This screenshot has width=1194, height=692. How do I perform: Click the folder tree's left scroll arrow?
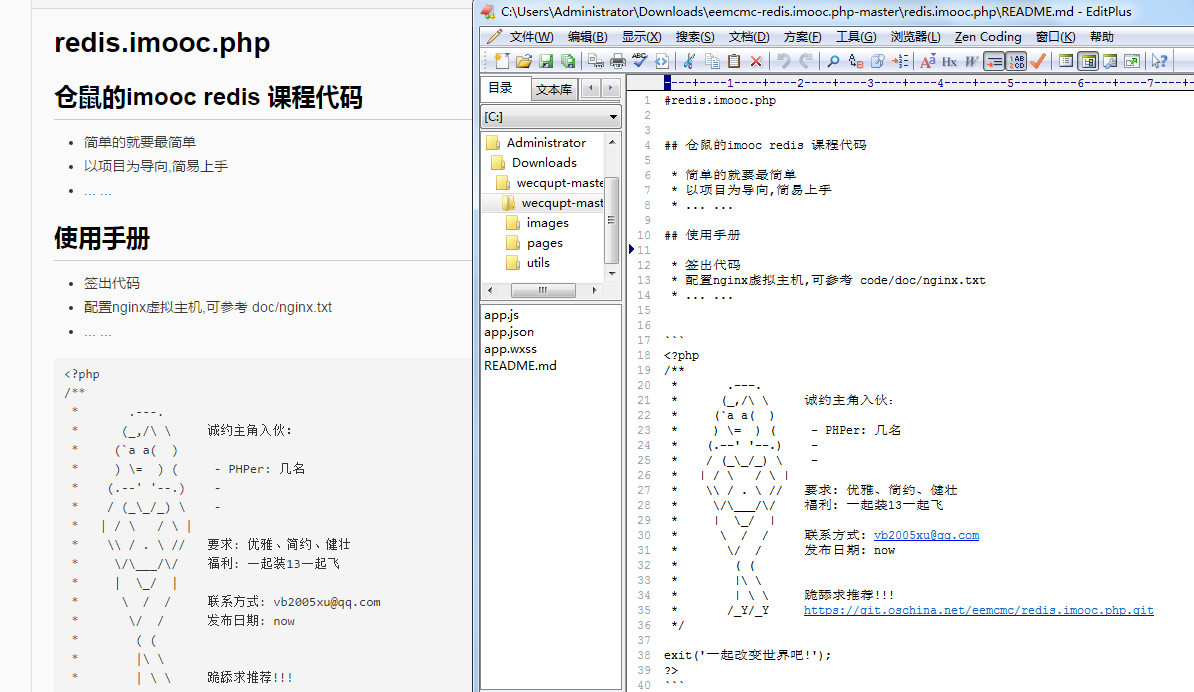click(x=490, y=290)
